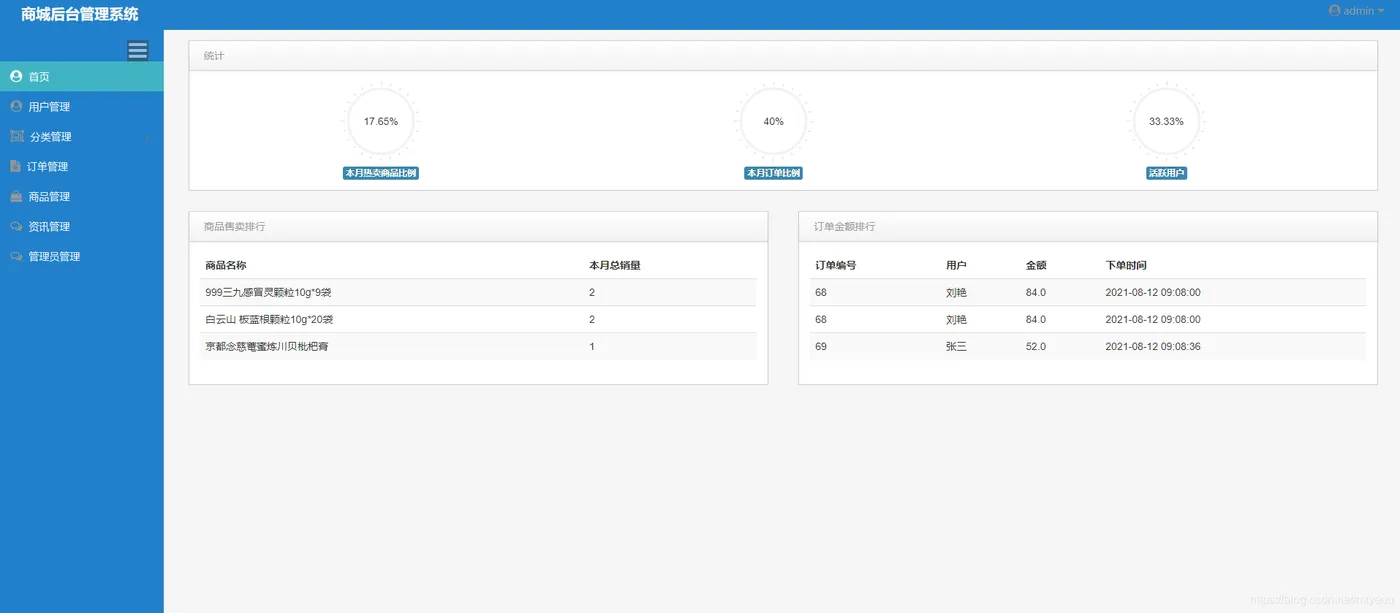The image size is (1400, 613).
Task: Select the 京都念慈菴蜜炼川贝枇杷膏 row
Action: 478,346
